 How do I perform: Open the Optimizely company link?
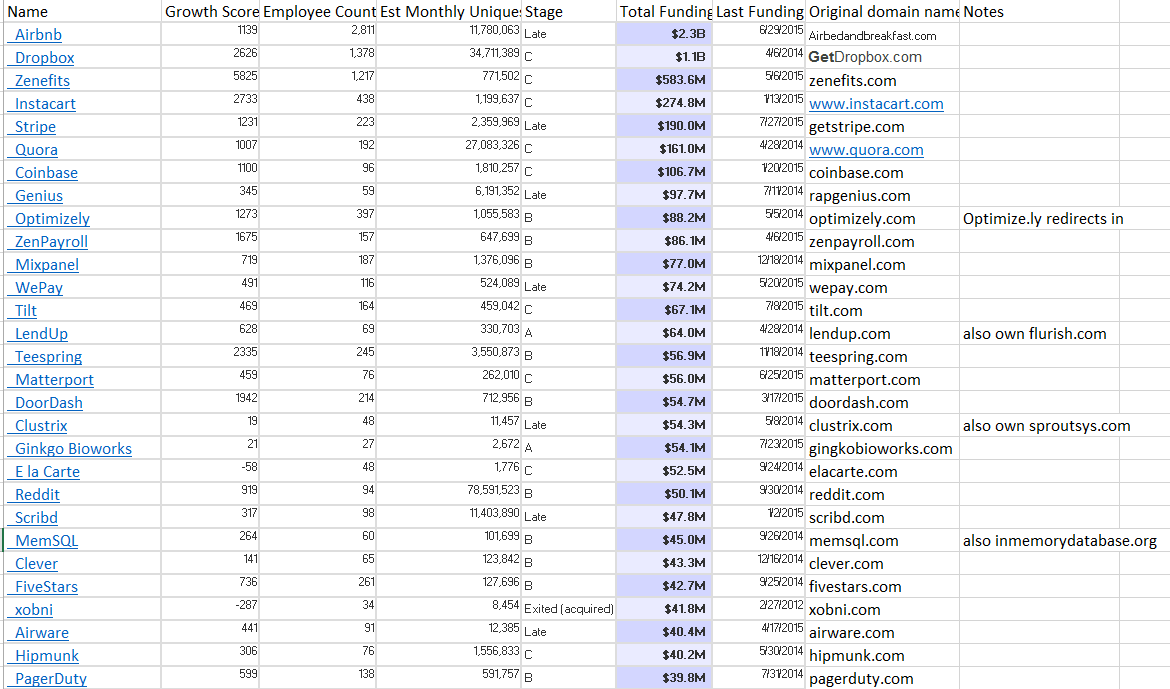pyautogui.click(x=52, y=219)
